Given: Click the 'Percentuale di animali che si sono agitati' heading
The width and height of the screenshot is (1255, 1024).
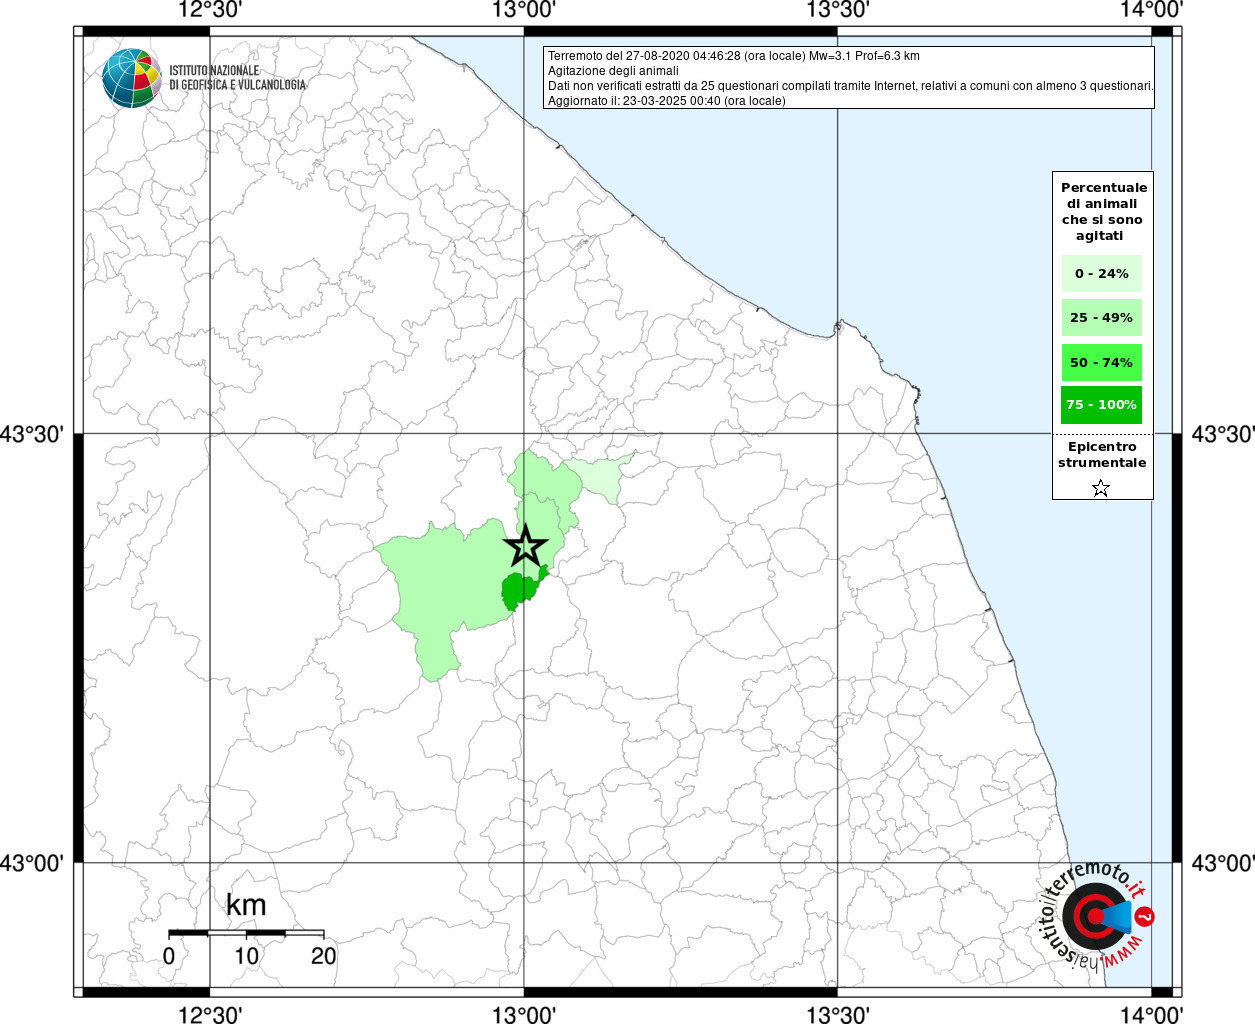Looking at the screenshot, I should coord(1104,212).
